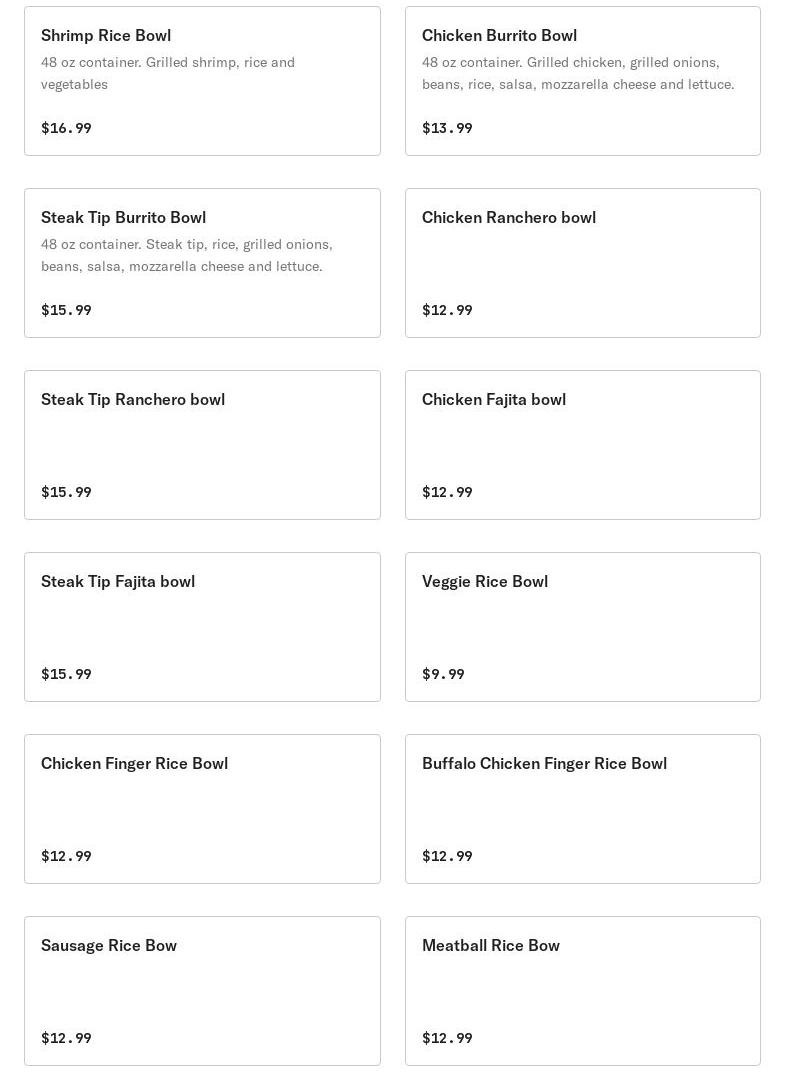Select Buffalo Chicken Finger Rice Bowl
The image size is (785, 1089).
click(544, 764)
